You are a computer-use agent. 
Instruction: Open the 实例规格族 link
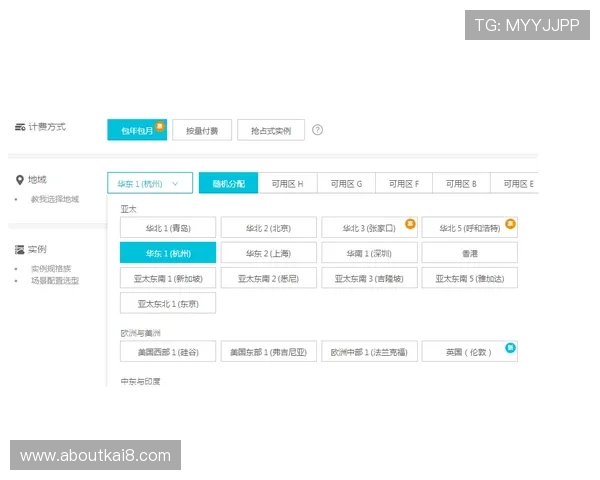51,268
